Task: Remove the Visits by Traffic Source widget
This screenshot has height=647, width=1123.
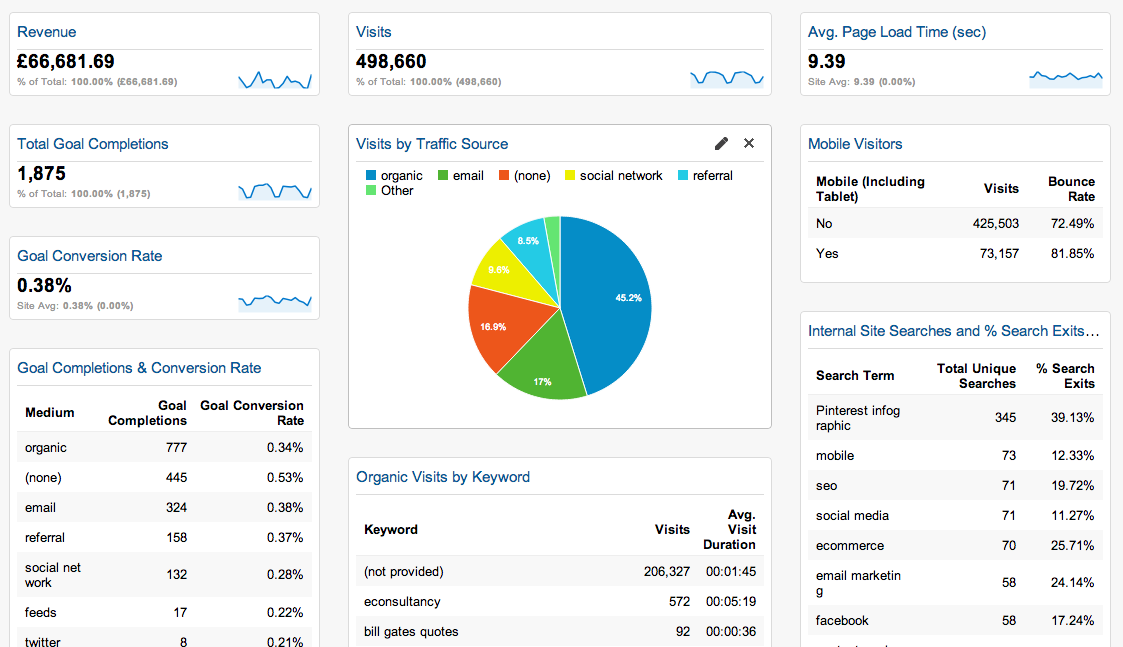Action: pyautogui.click(x=749, y=143)
